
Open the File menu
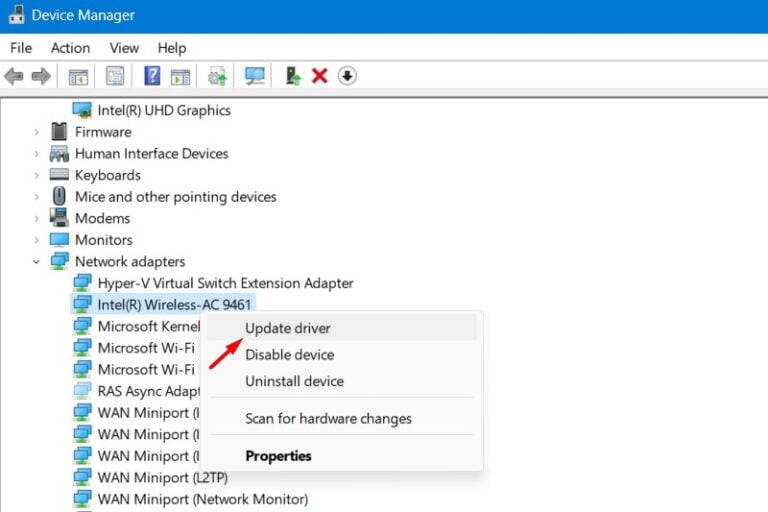point(21,48)
